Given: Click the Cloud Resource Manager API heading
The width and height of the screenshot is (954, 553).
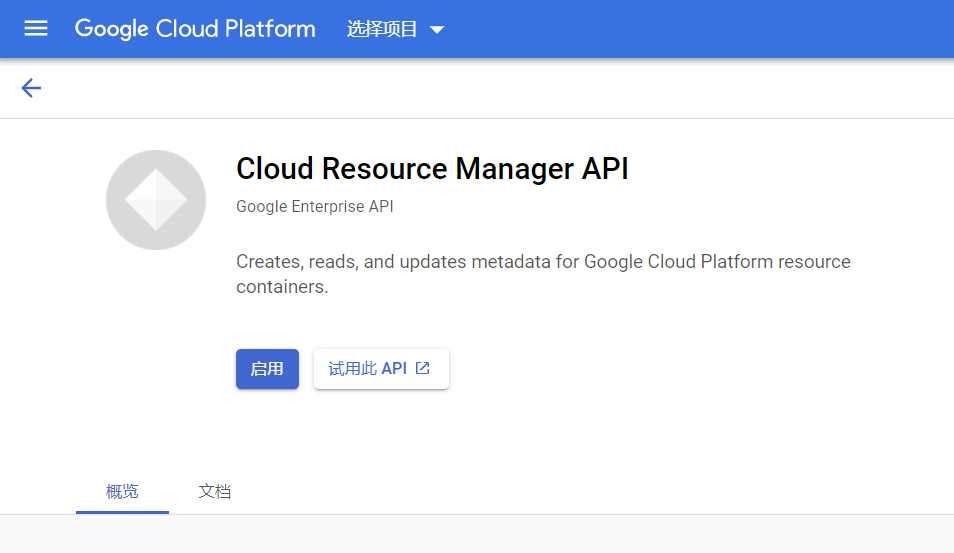Looking at the screenshot, I should pos(432,169).
